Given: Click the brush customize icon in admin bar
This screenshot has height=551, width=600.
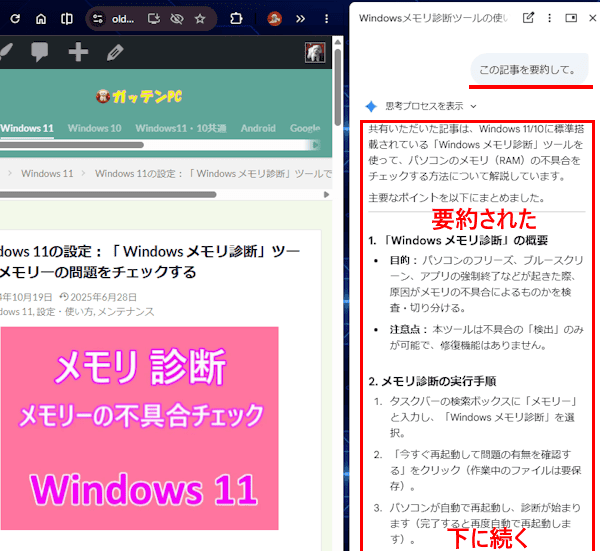Looking at the screenshot, I should coord(6,52).
